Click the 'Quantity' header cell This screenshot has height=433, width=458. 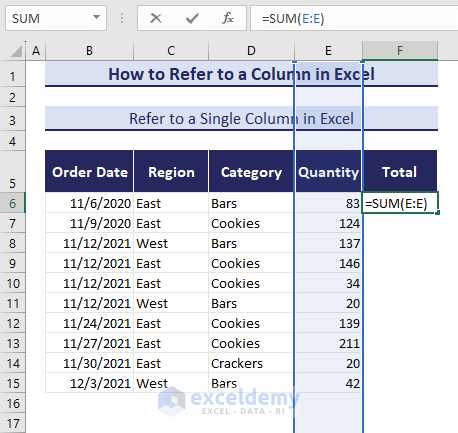tap(328, 171)
